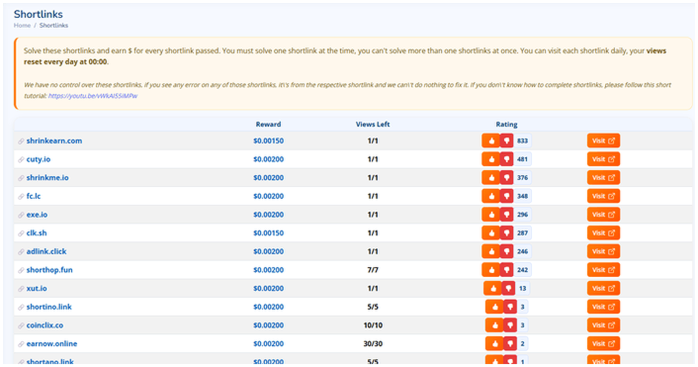Visit the shortino.link shortlink
This screenshot has width=698, height=367.
(603, 307)
